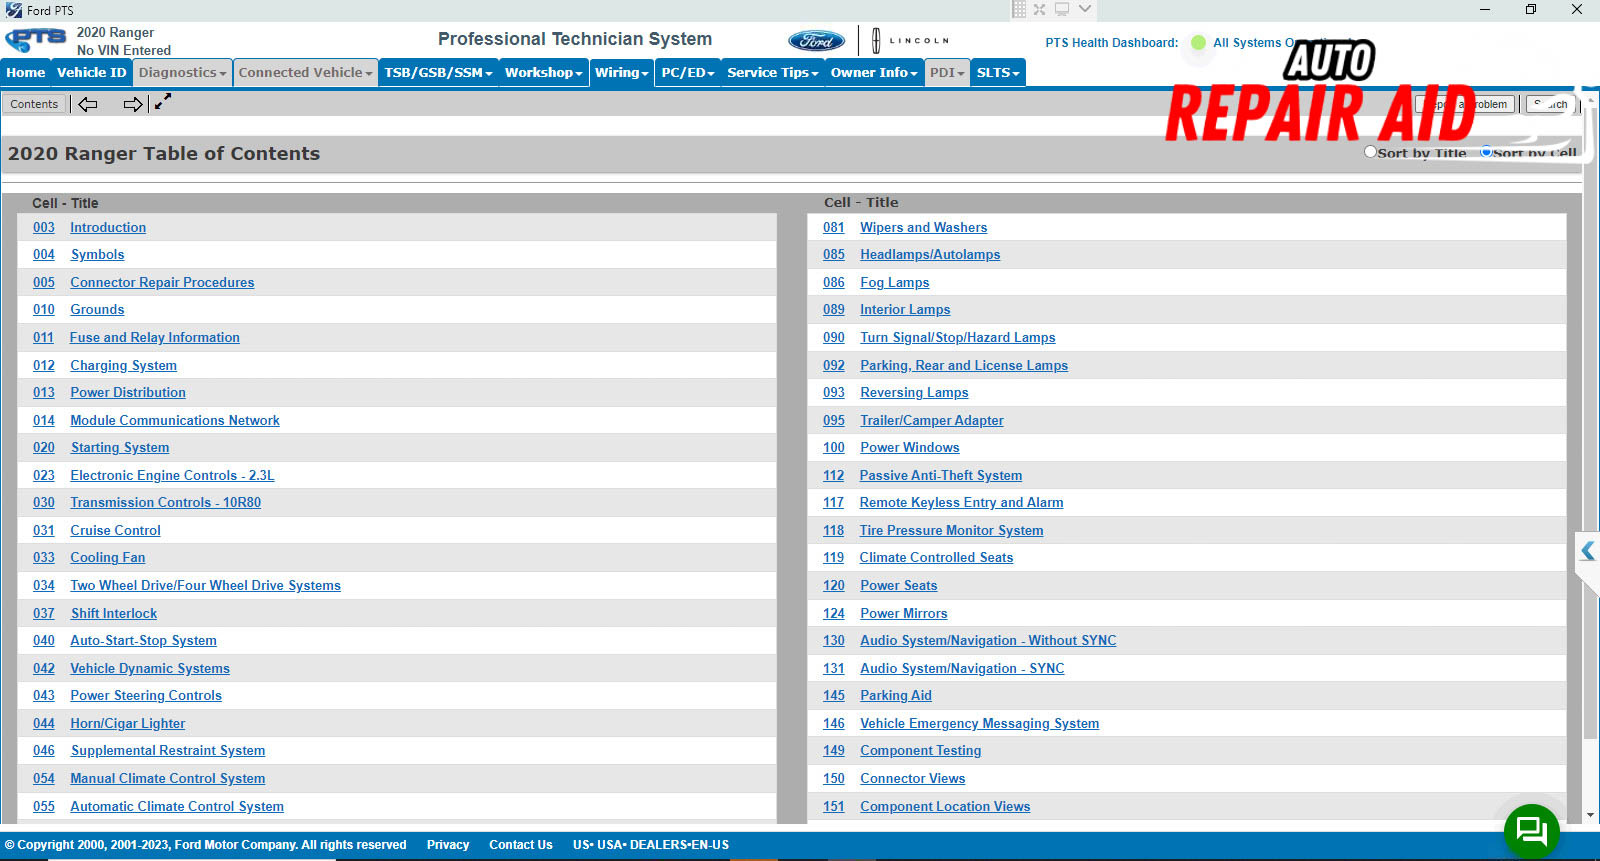
Task: Open the Wipers and Washers link
Action: 924,228
